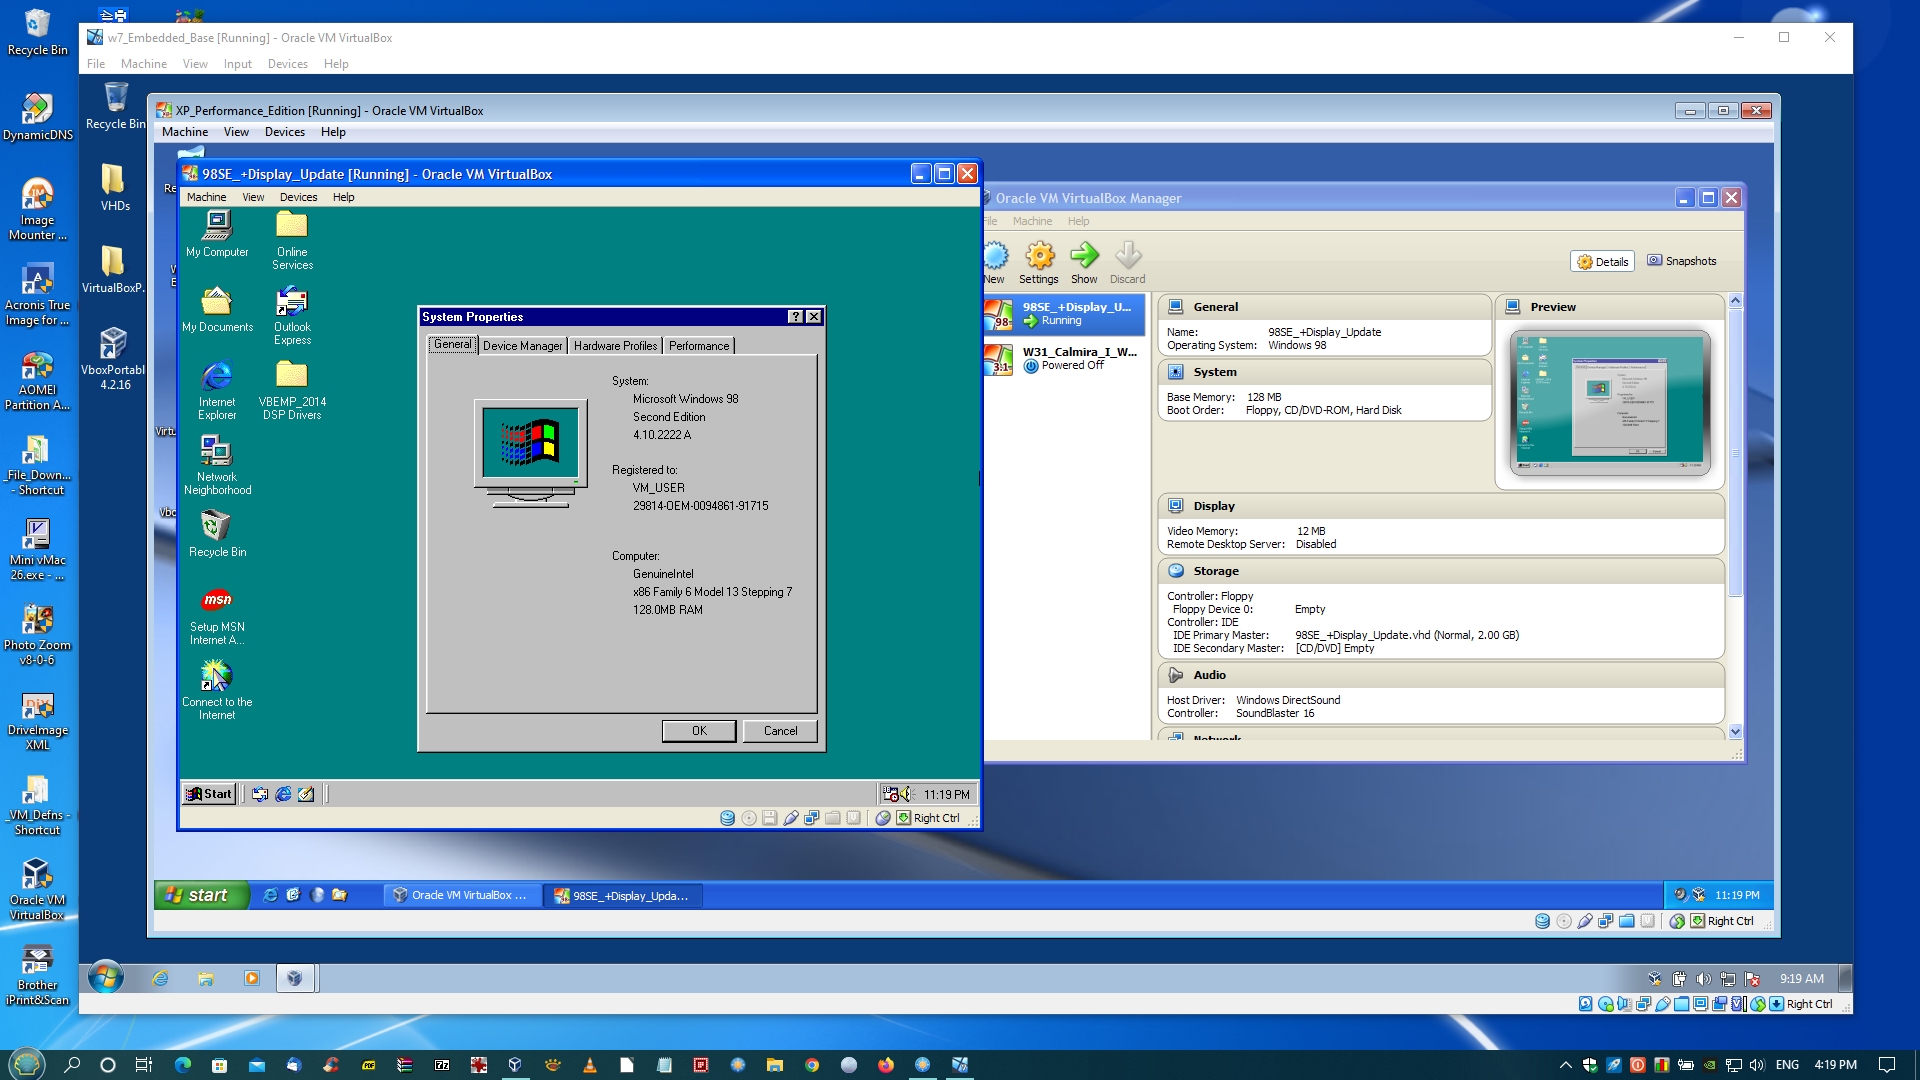Open Input menu in w7_Embedded_Base window
This screenshot has height=1080, width=1920.
pyautogui.click(x=237, y=64)
